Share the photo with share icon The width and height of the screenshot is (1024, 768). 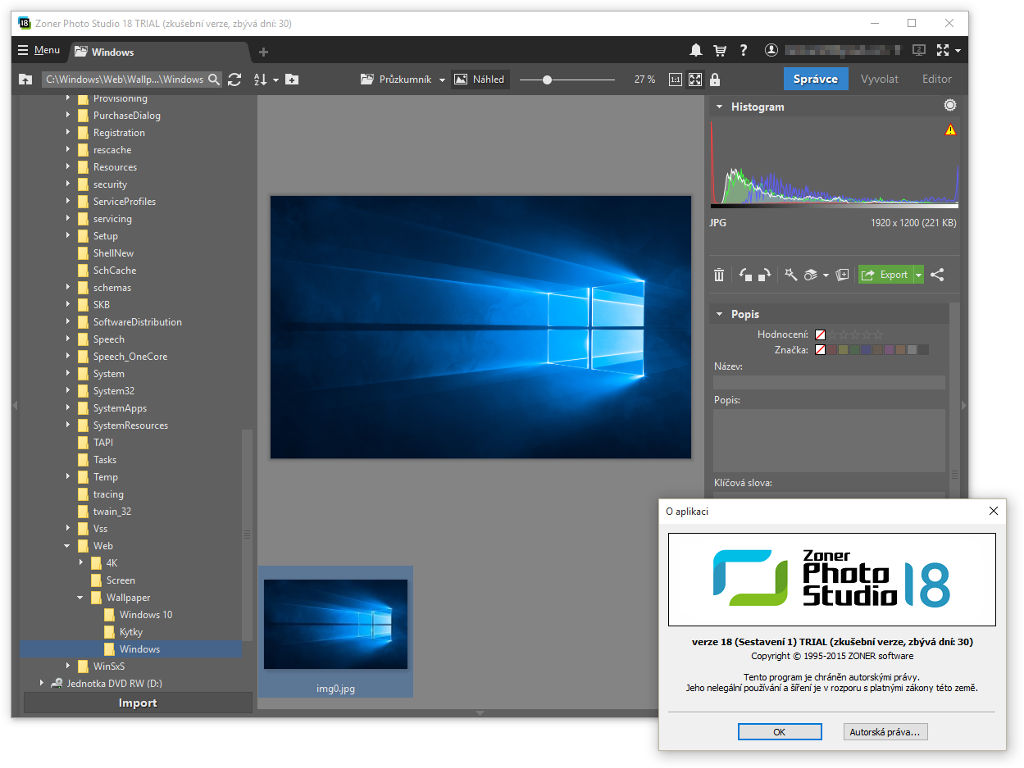point(937,275)
